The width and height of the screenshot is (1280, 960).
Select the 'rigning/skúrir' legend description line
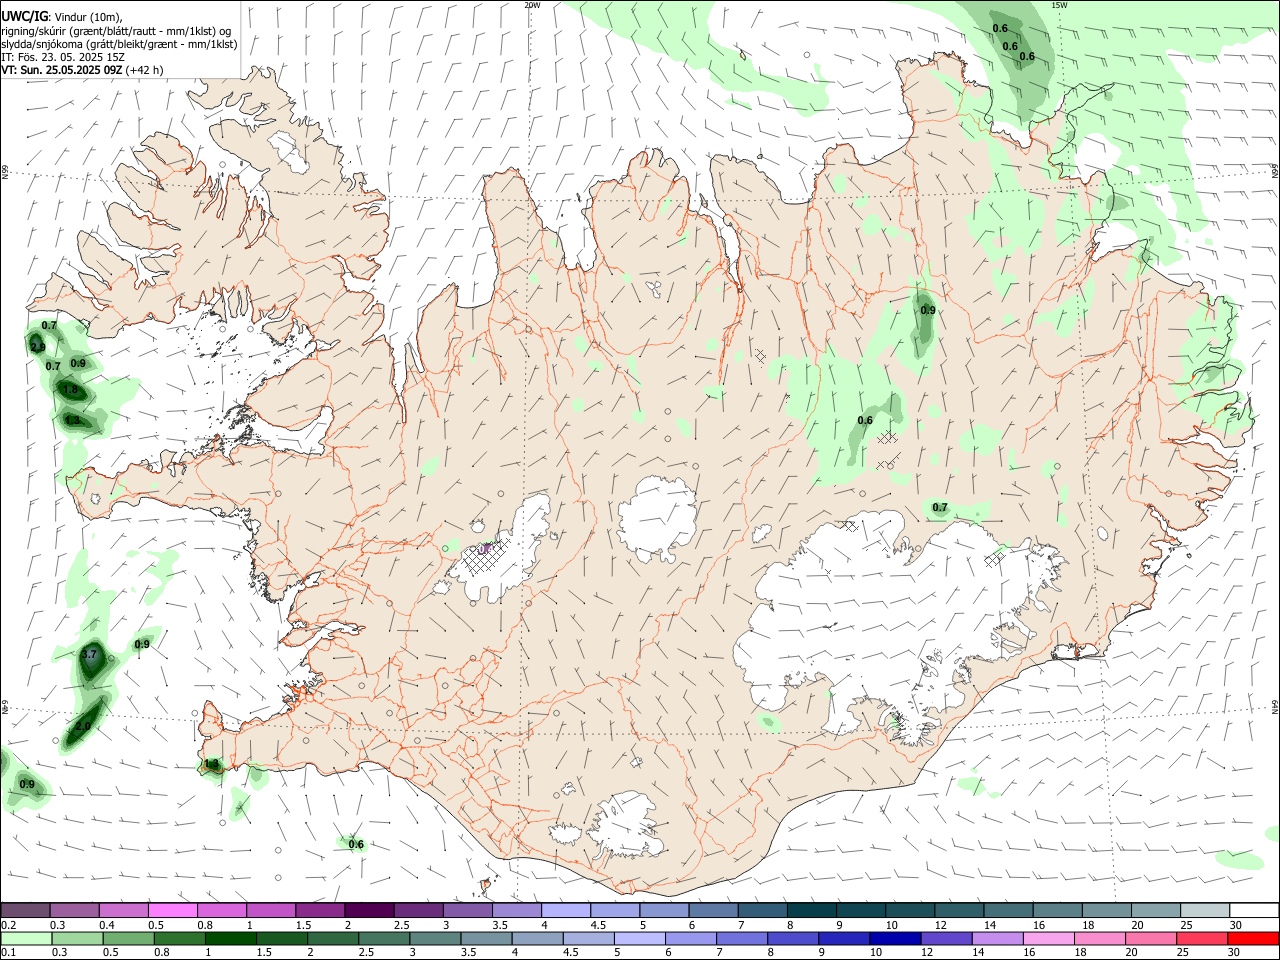click(117, 31)
